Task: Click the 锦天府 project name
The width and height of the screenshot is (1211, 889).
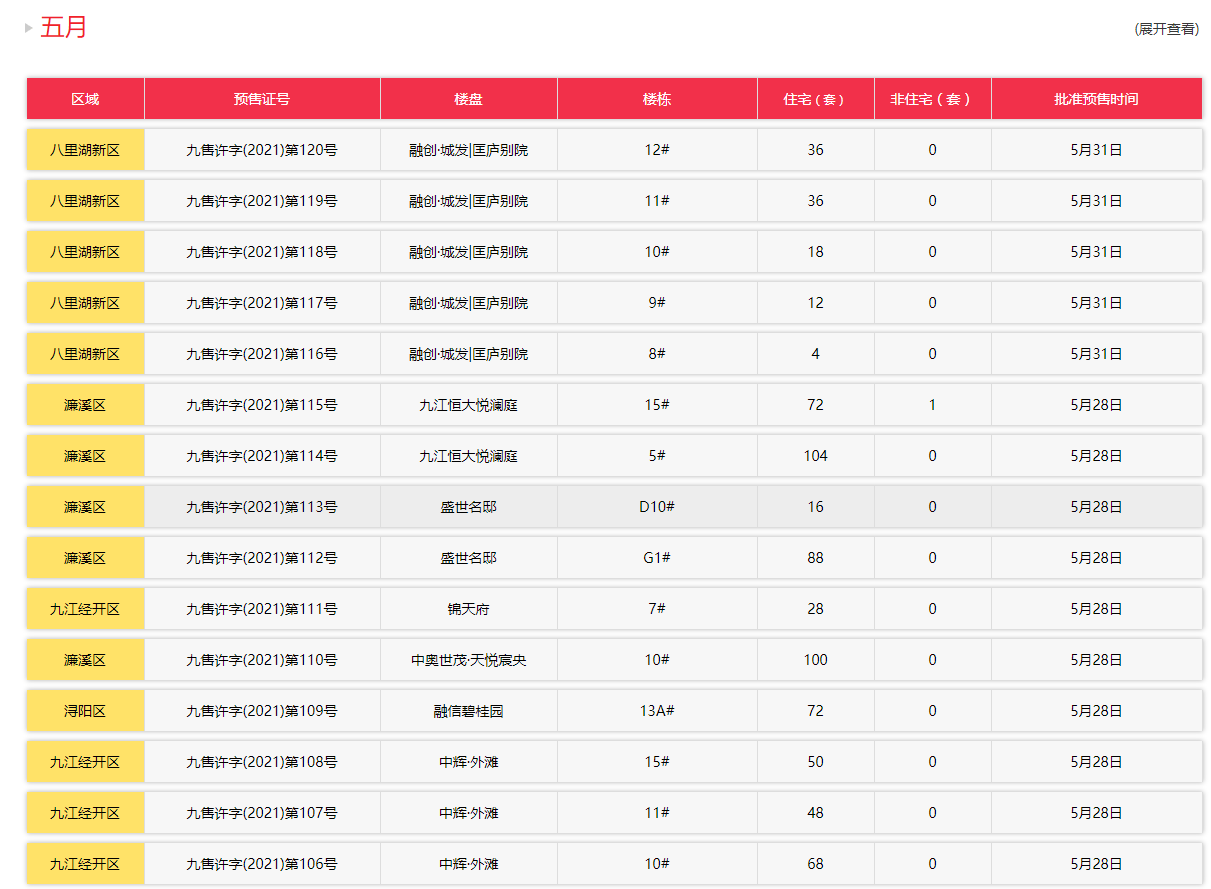Action: point(468,609)
